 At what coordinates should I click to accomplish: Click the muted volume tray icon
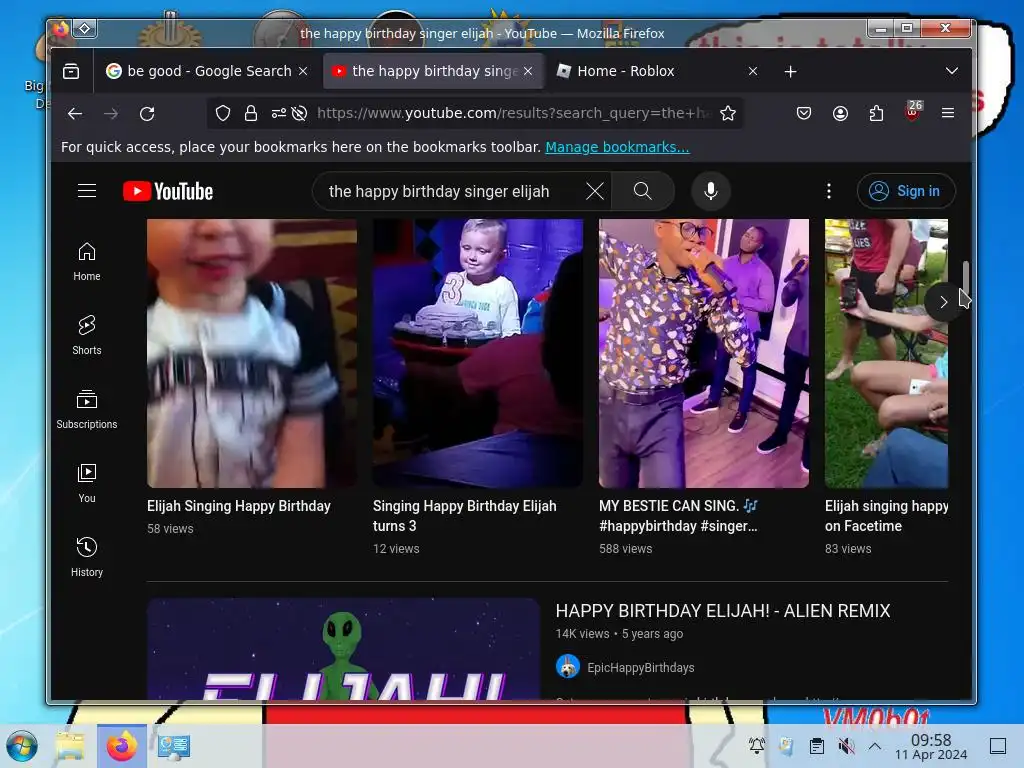pos(846,746)
